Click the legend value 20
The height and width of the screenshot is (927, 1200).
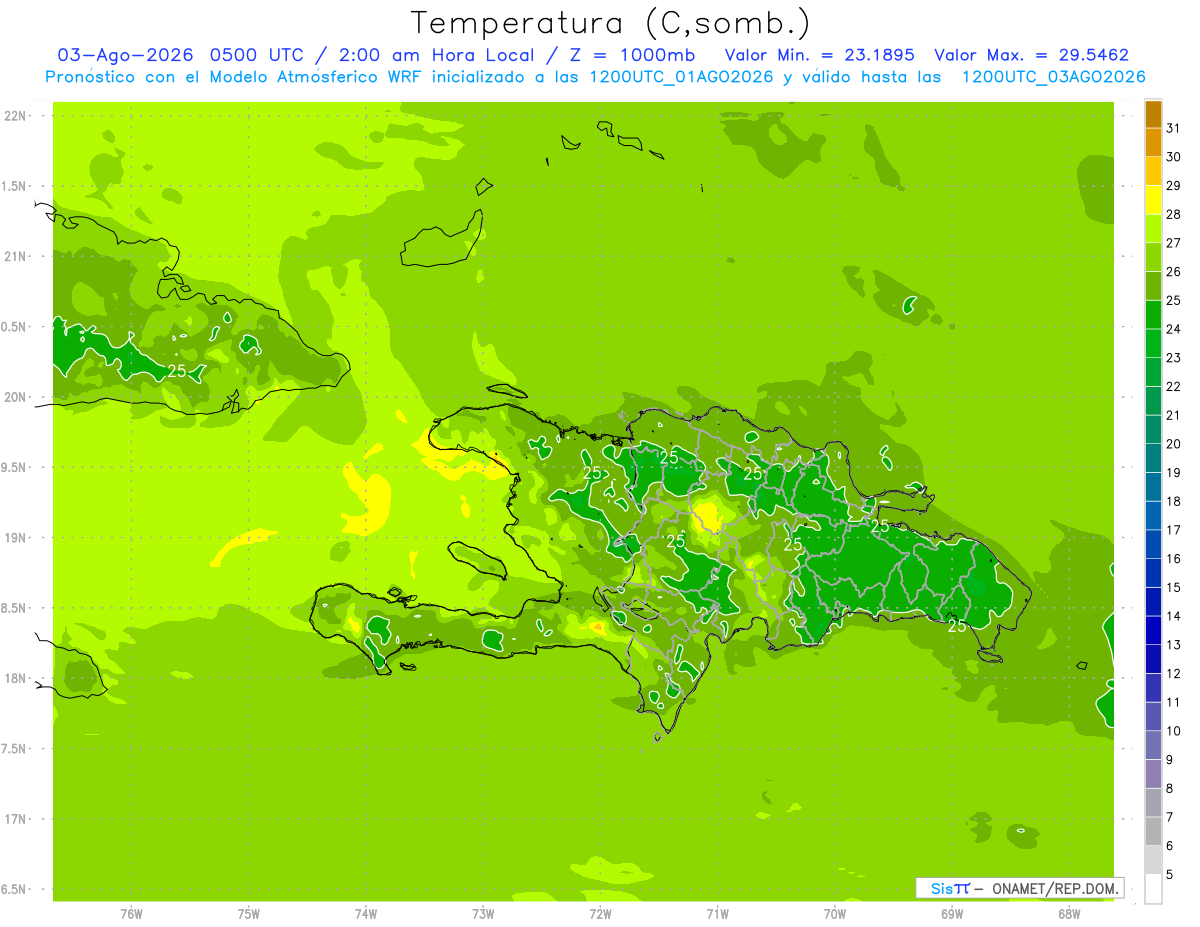pos(1173,444)
